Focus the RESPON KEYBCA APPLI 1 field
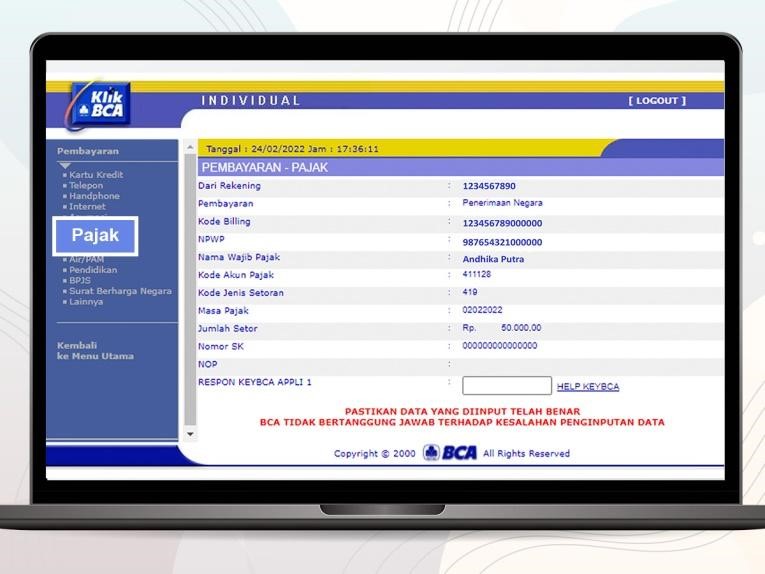Viewport: 765px width, 574px height. tap(506, 386)
